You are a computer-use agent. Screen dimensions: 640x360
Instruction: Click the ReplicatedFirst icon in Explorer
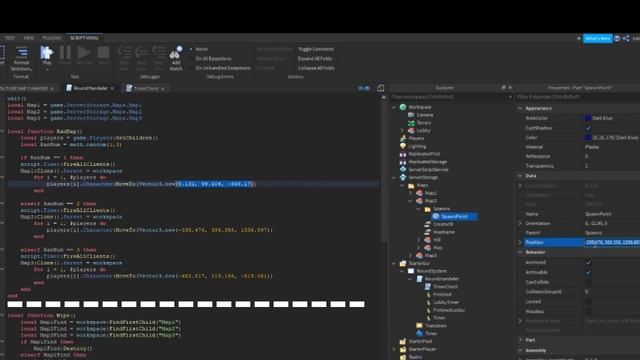click(x=403, y=154)
